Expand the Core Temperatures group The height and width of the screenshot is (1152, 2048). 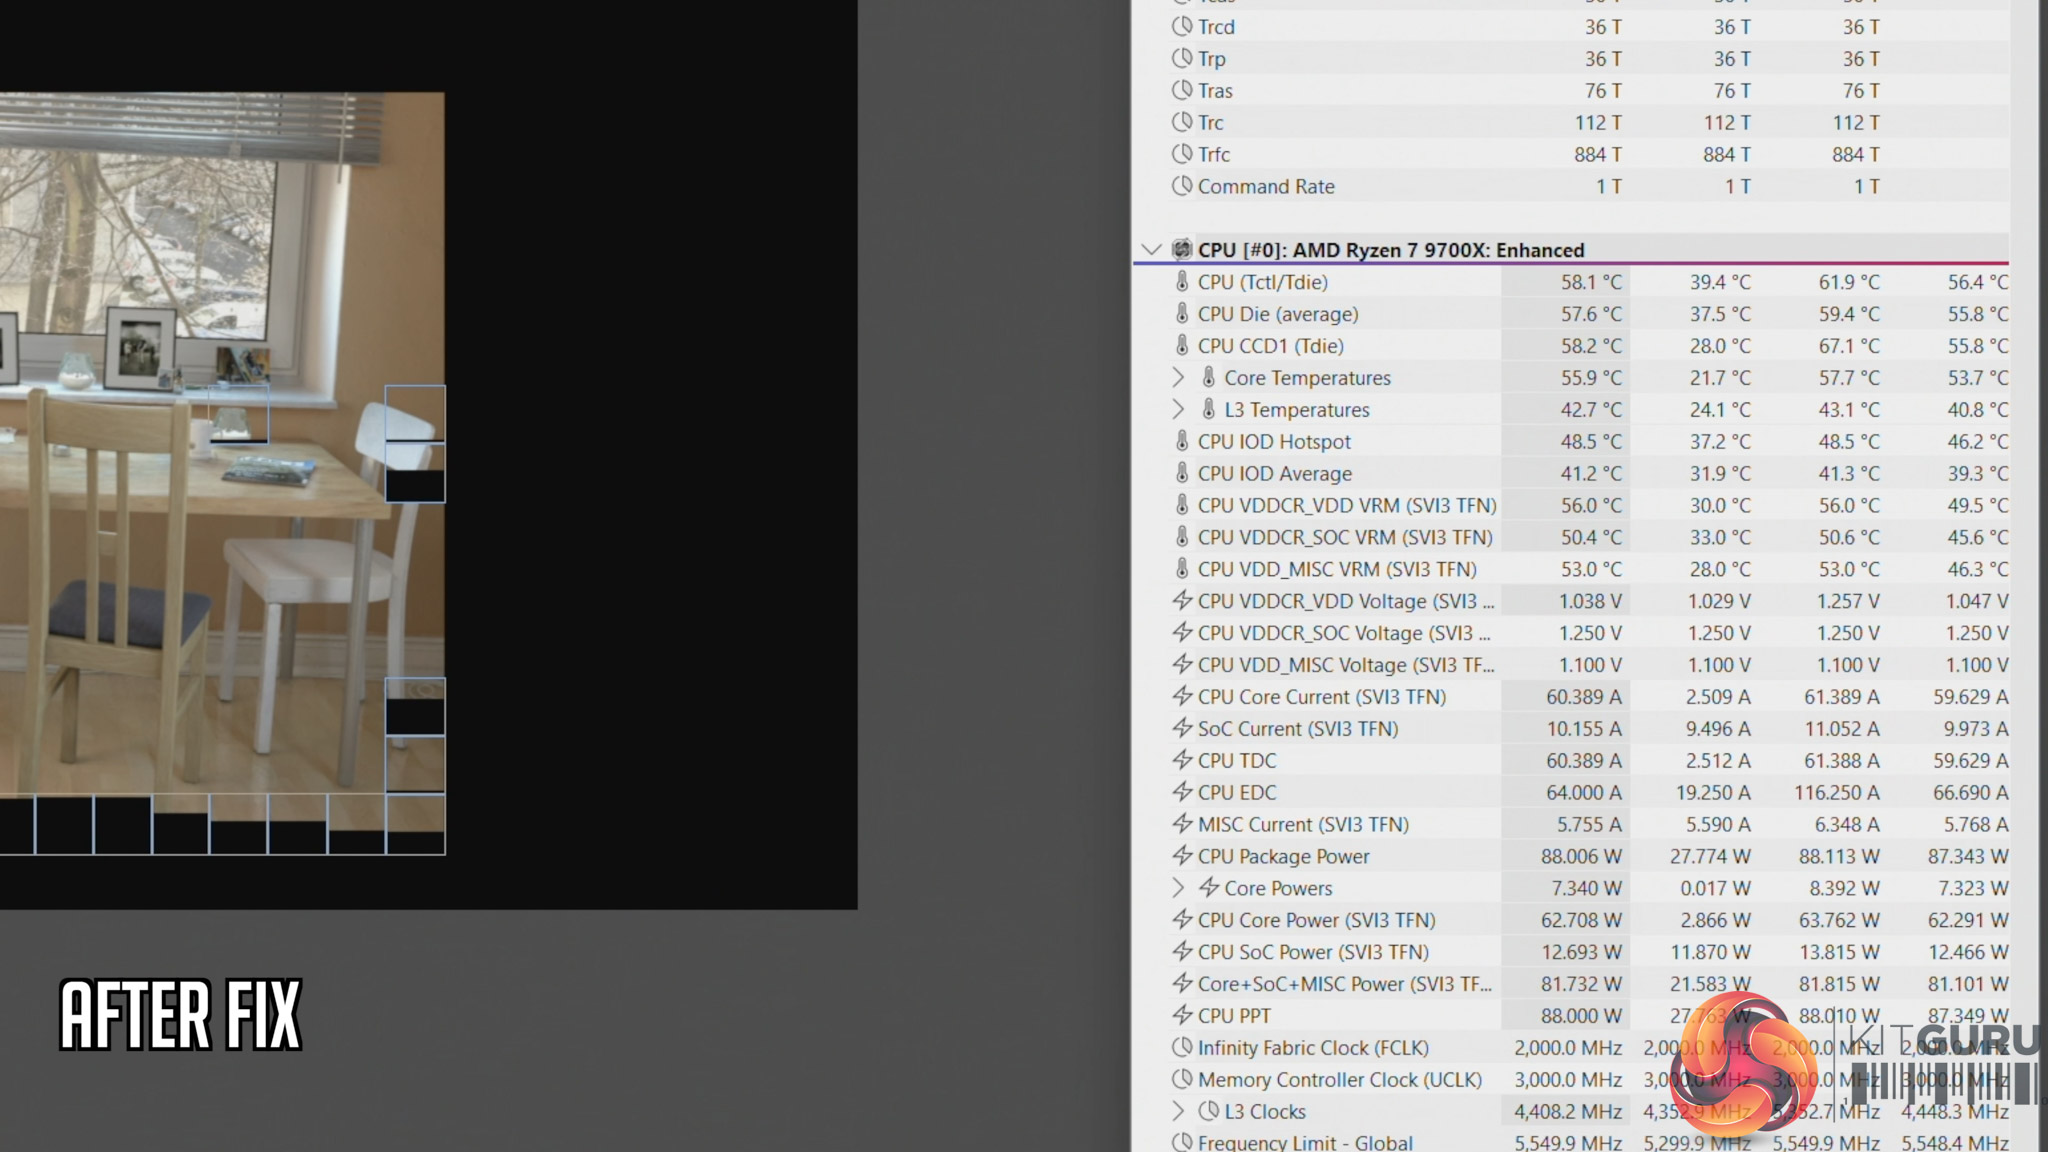(x=1178, y=378)
